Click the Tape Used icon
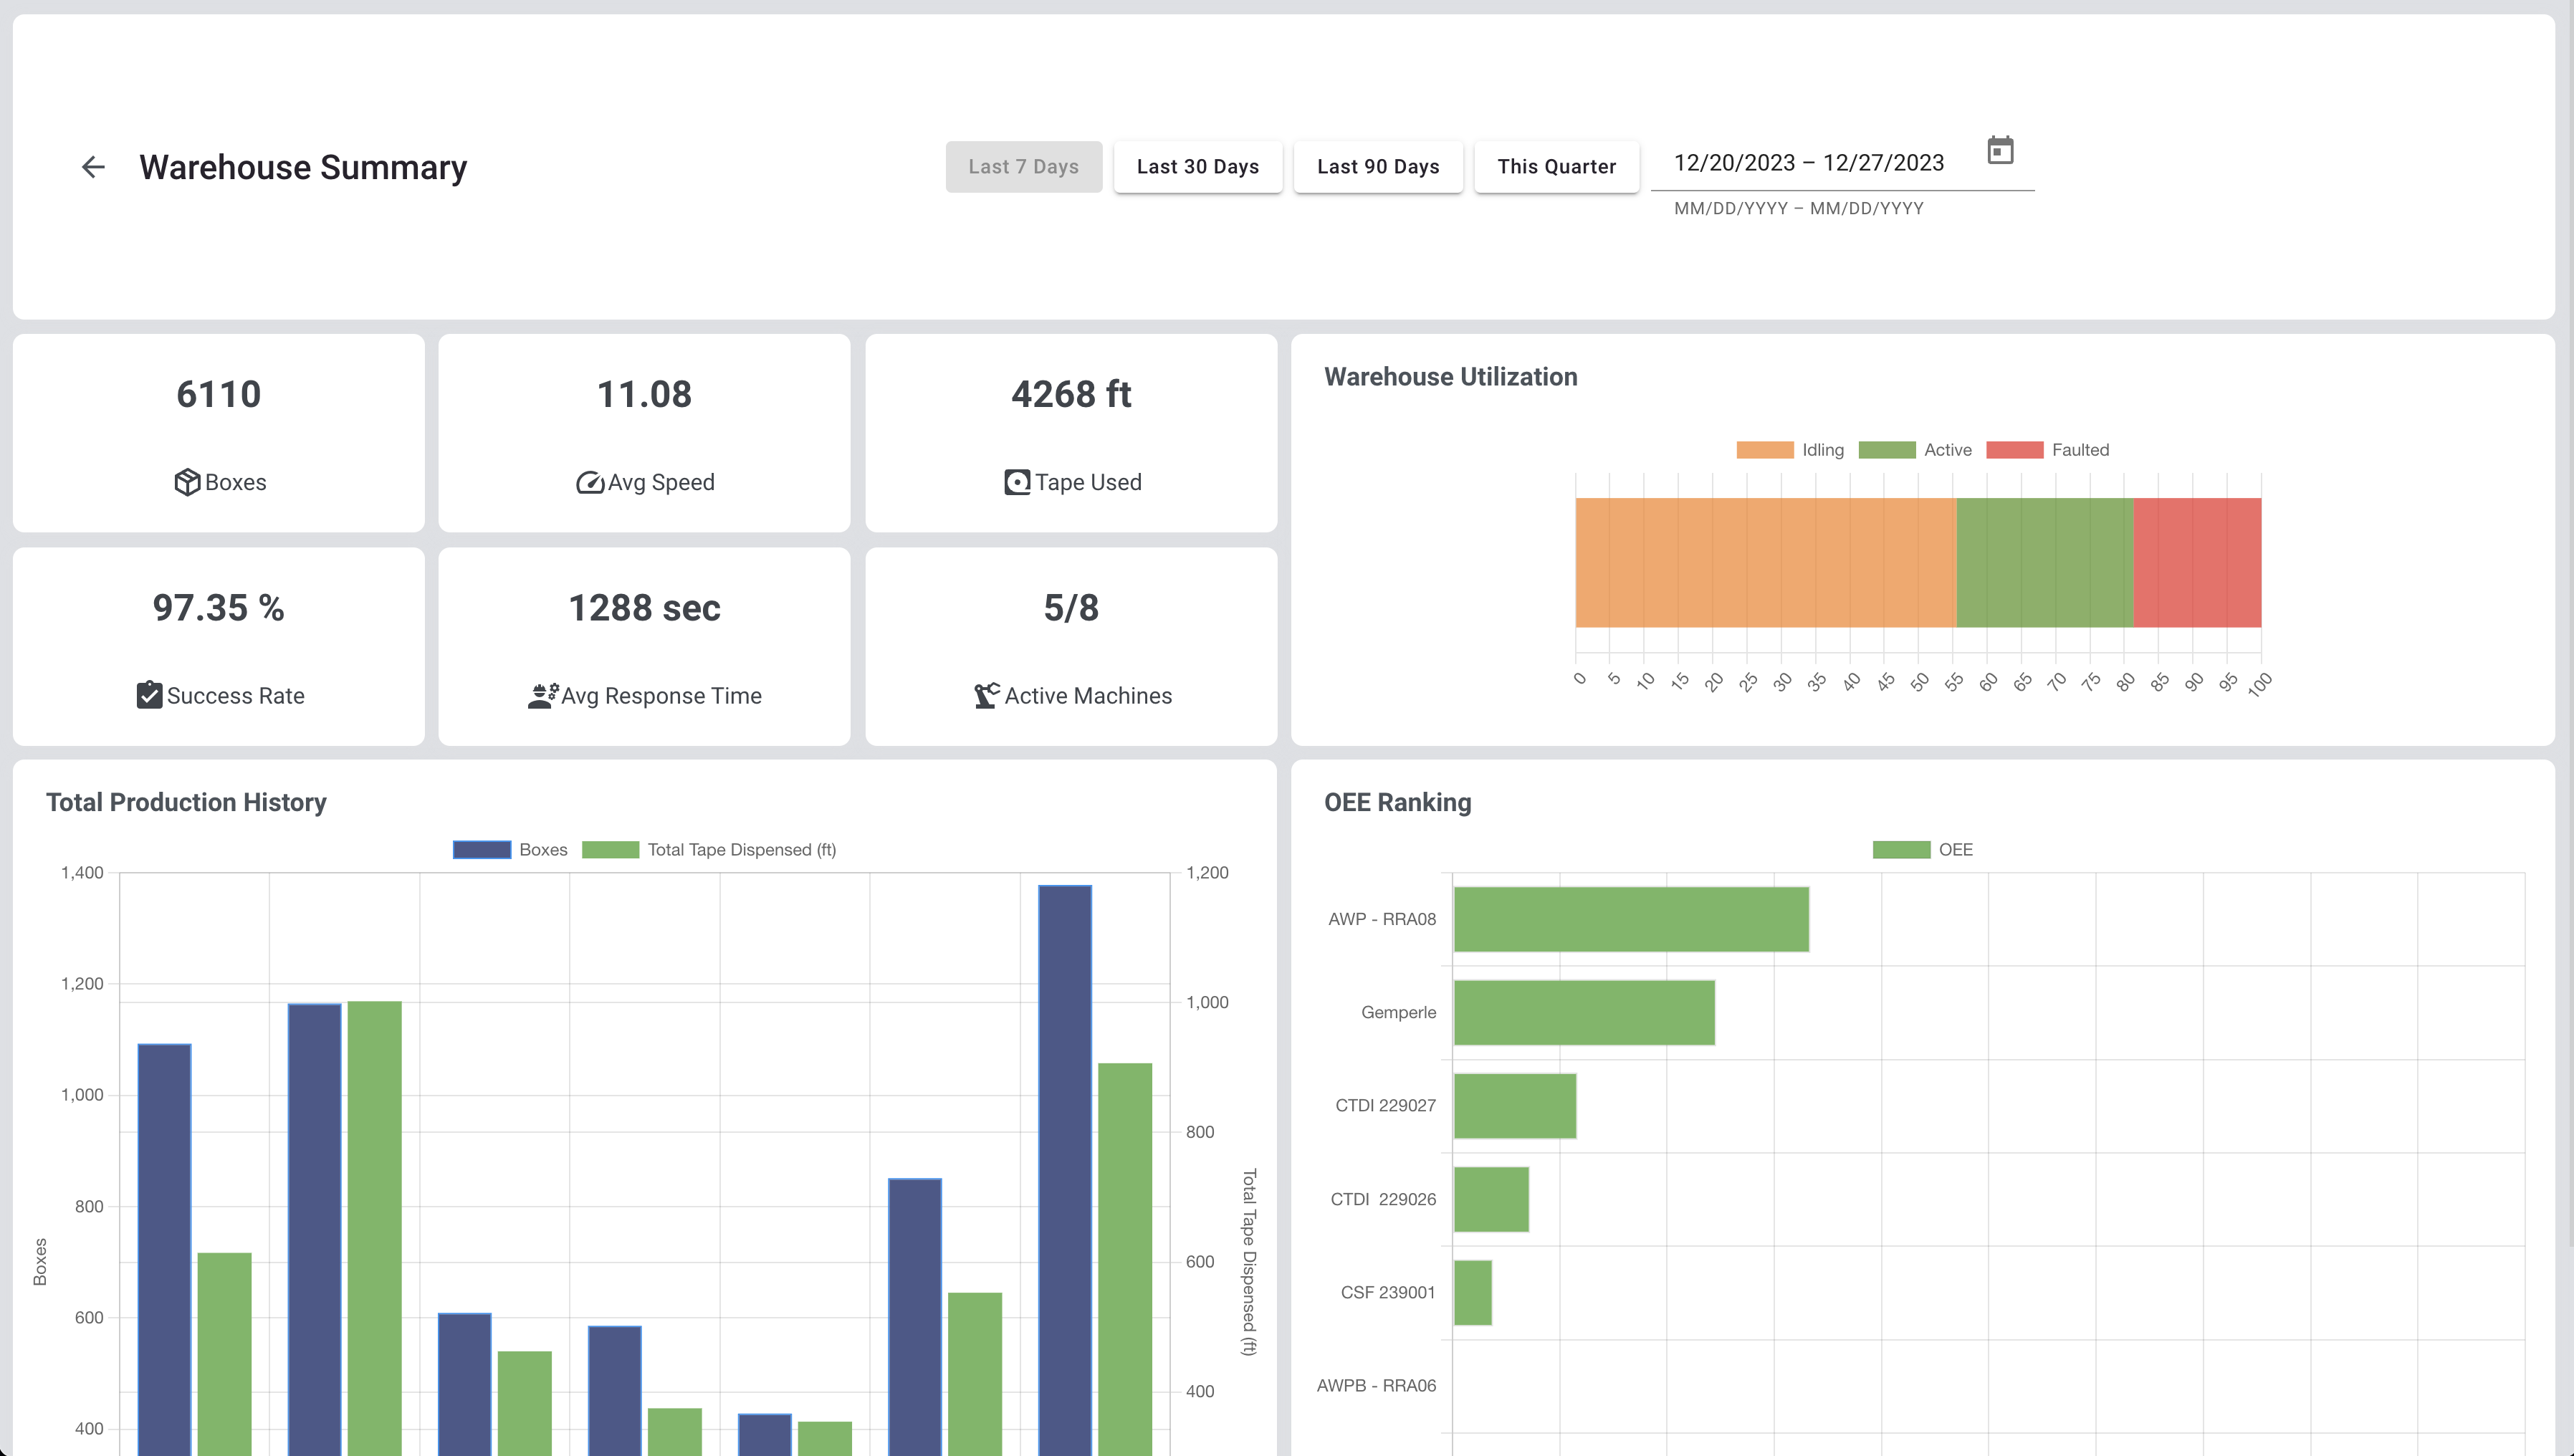The width and height of the screenshot is (2574, 1456). pos(1017,482)
